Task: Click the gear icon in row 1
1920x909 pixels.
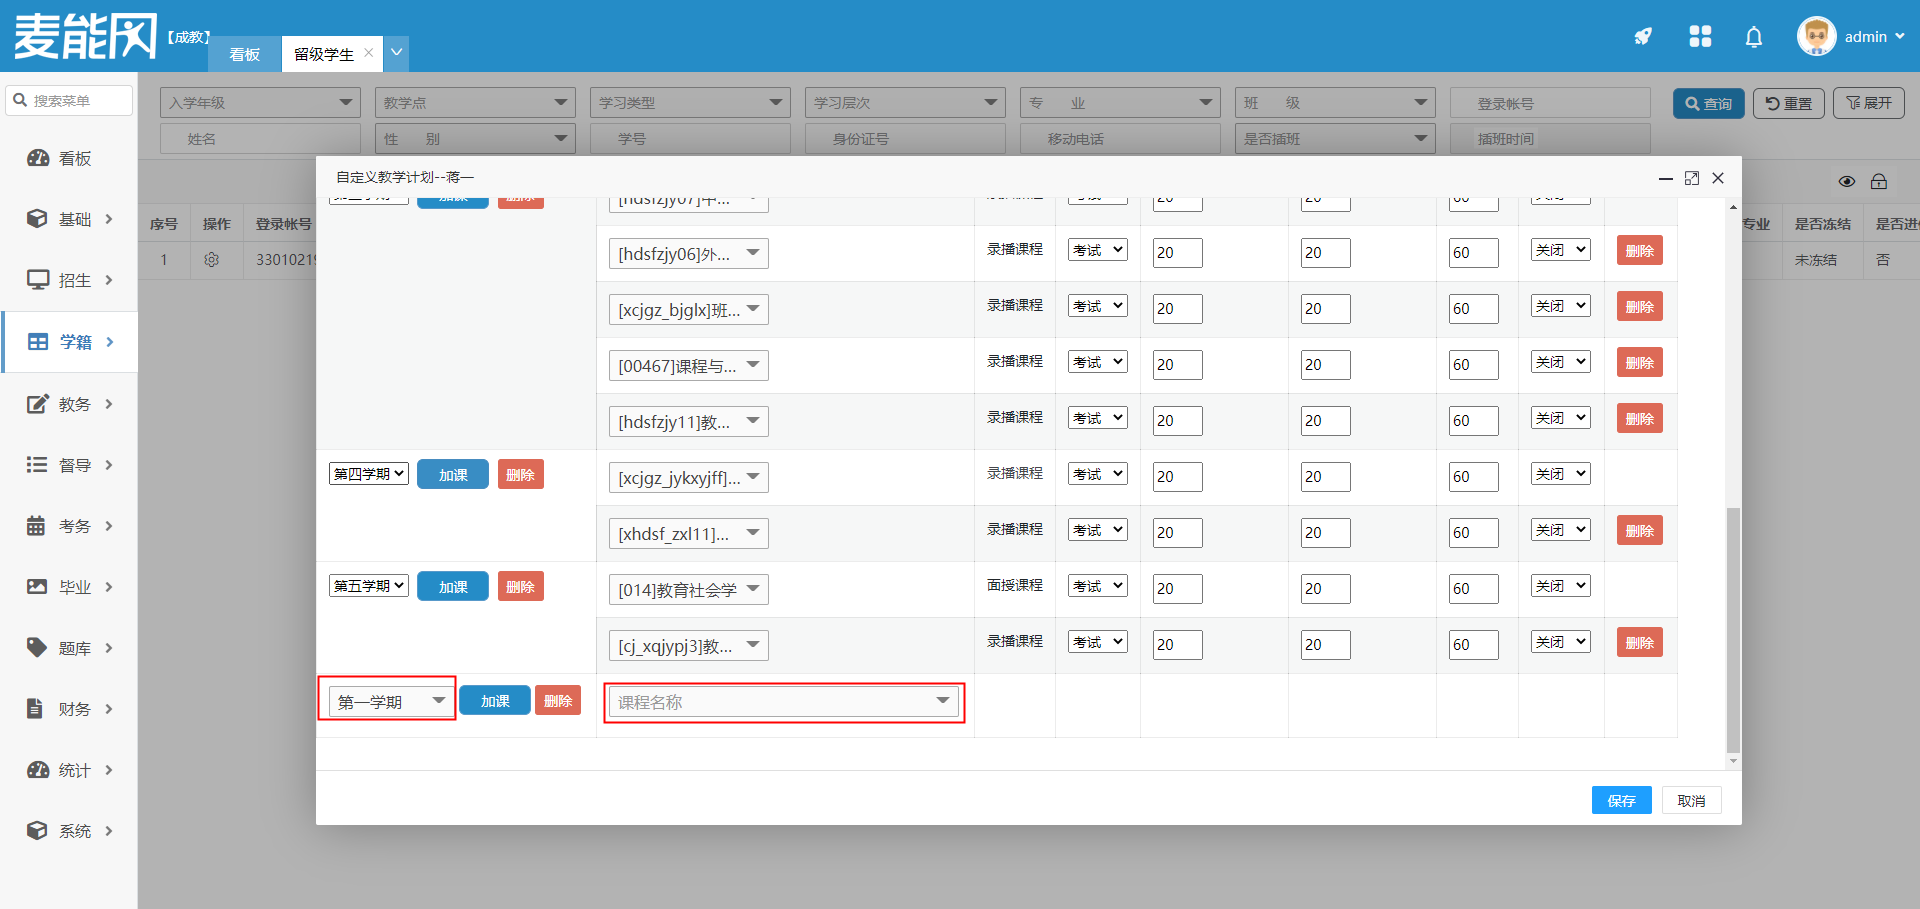Action: (211, 260)
